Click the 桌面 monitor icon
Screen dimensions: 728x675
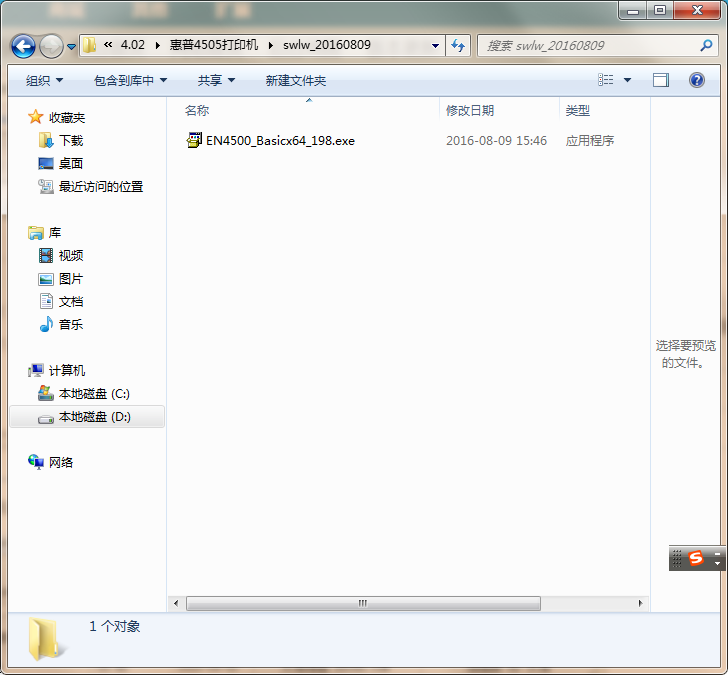click(46, 163)
